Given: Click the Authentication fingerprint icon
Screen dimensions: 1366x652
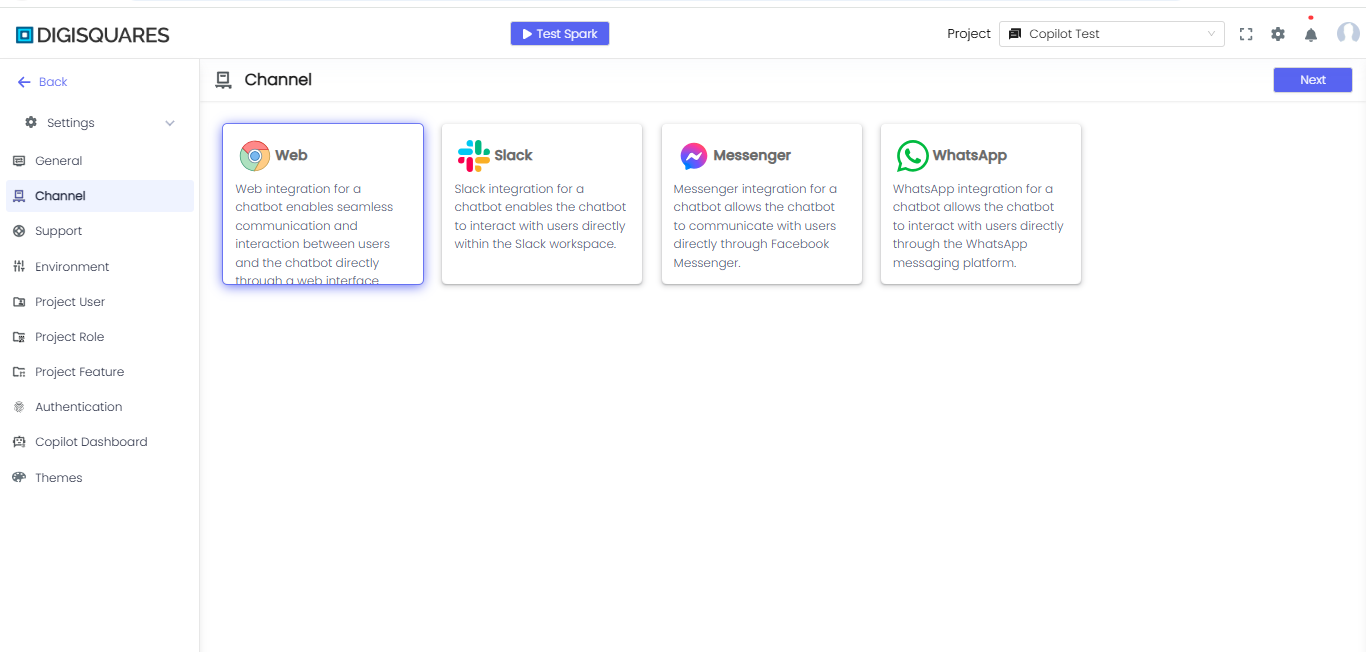Looking at the screenshot, I should tap(19, 407).
